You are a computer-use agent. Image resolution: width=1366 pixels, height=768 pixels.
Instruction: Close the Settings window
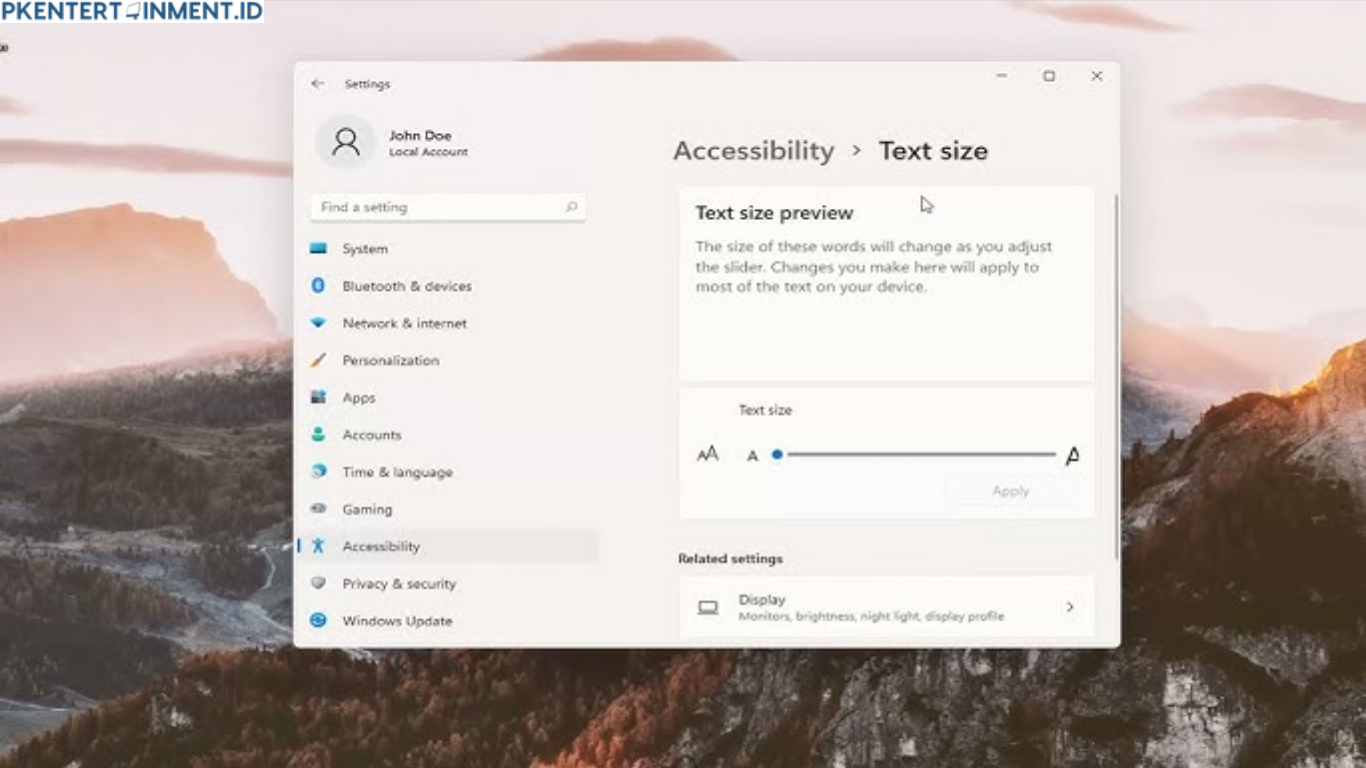(x=1097, y=76)
